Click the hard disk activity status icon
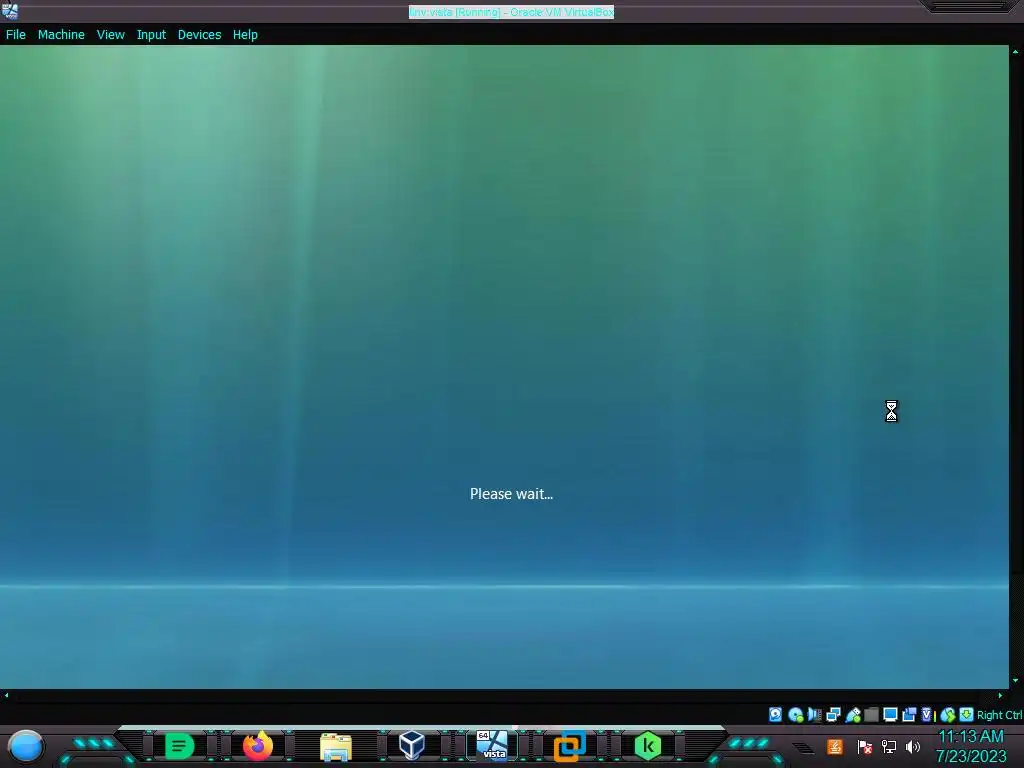Screen dimensions: 1024x768 (775, 714)
